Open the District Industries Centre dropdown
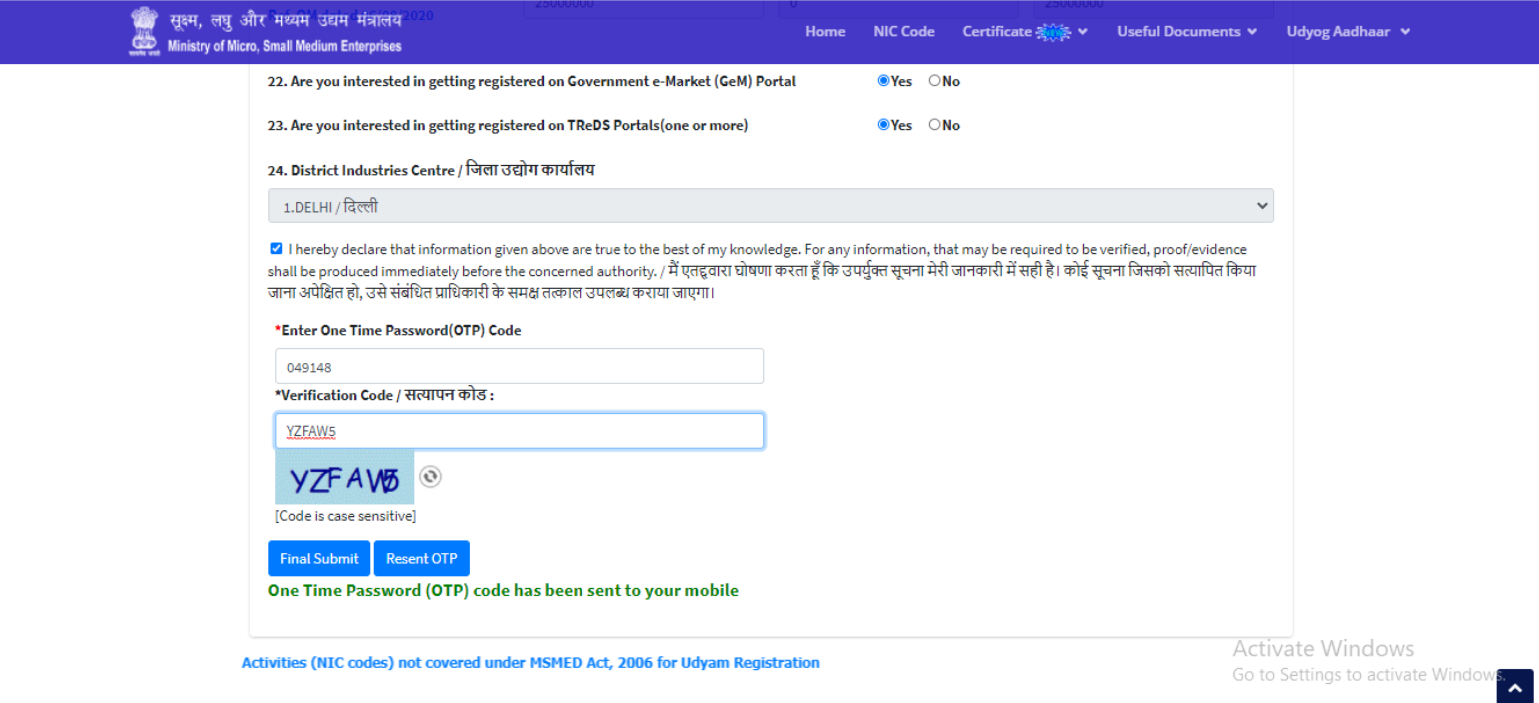The width and height of the screenshot is (1539, 703). [x=770, y=206]
